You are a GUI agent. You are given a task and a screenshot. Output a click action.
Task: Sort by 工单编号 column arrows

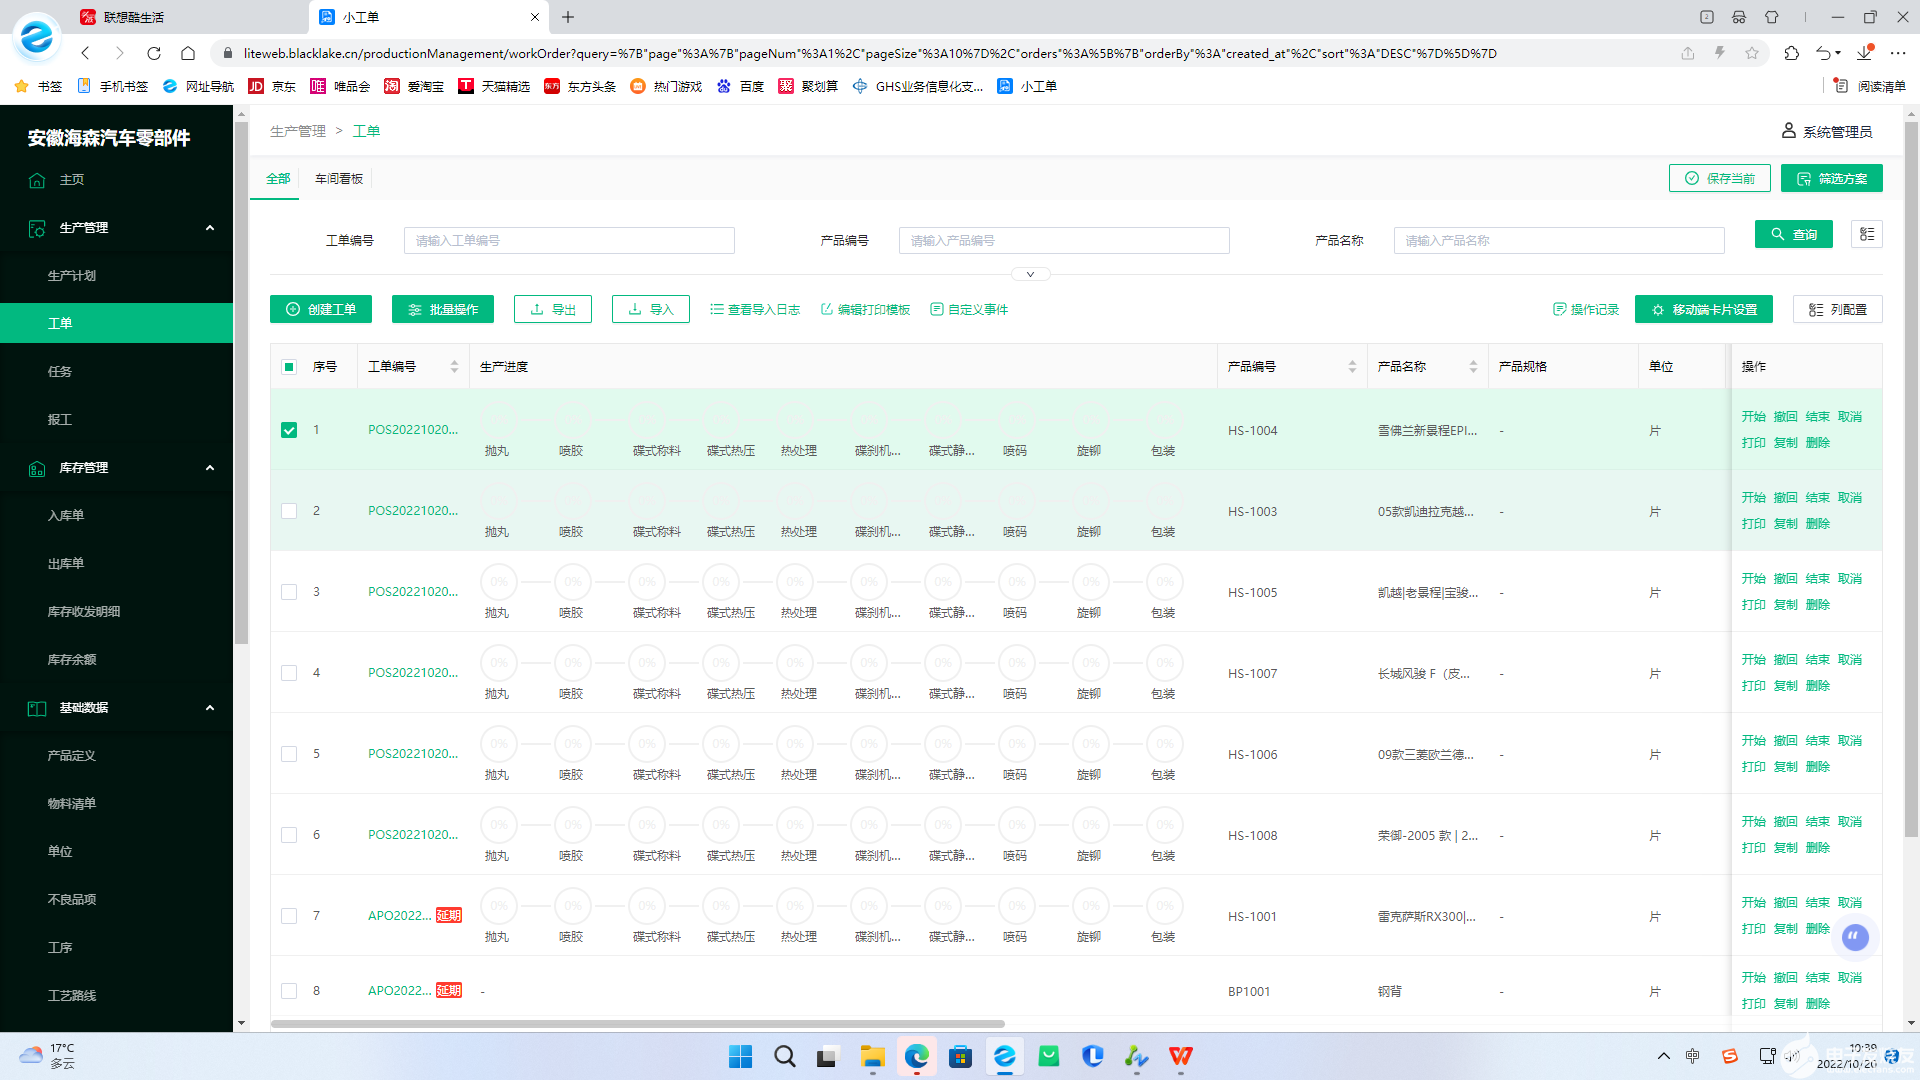pos(454,367)
